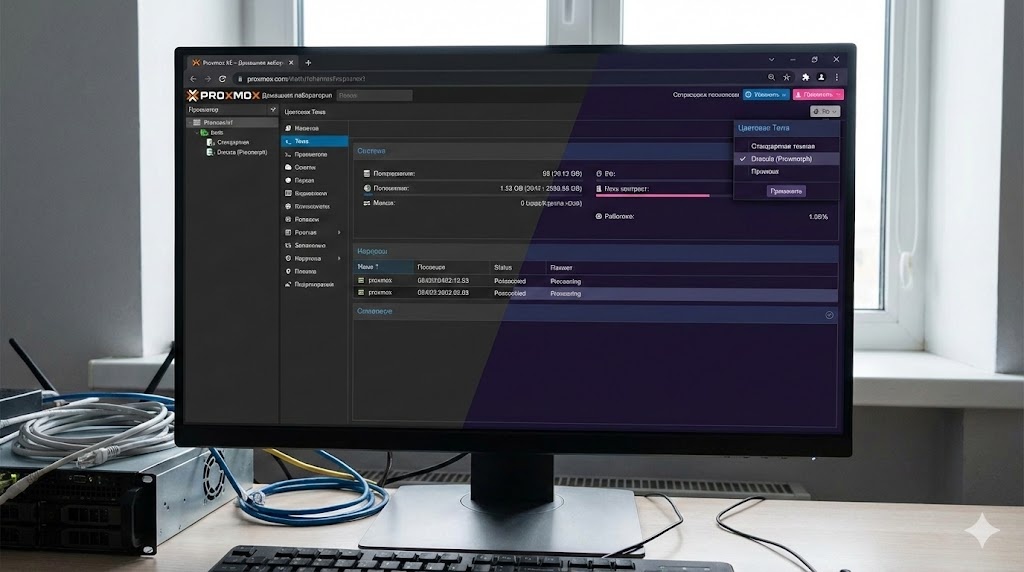Screen dimensions: 1024x572
Task: Open the gear icon in the tree panel header
Action: pos(273,110)
